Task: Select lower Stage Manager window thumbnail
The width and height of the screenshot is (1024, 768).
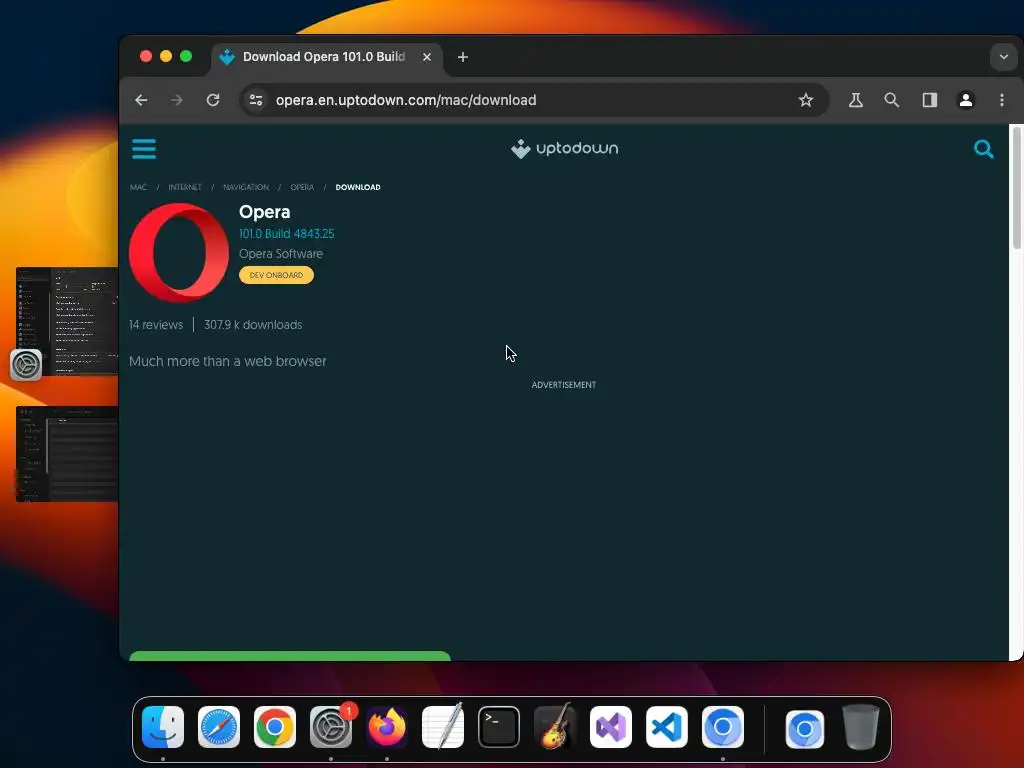Action: 67,454
